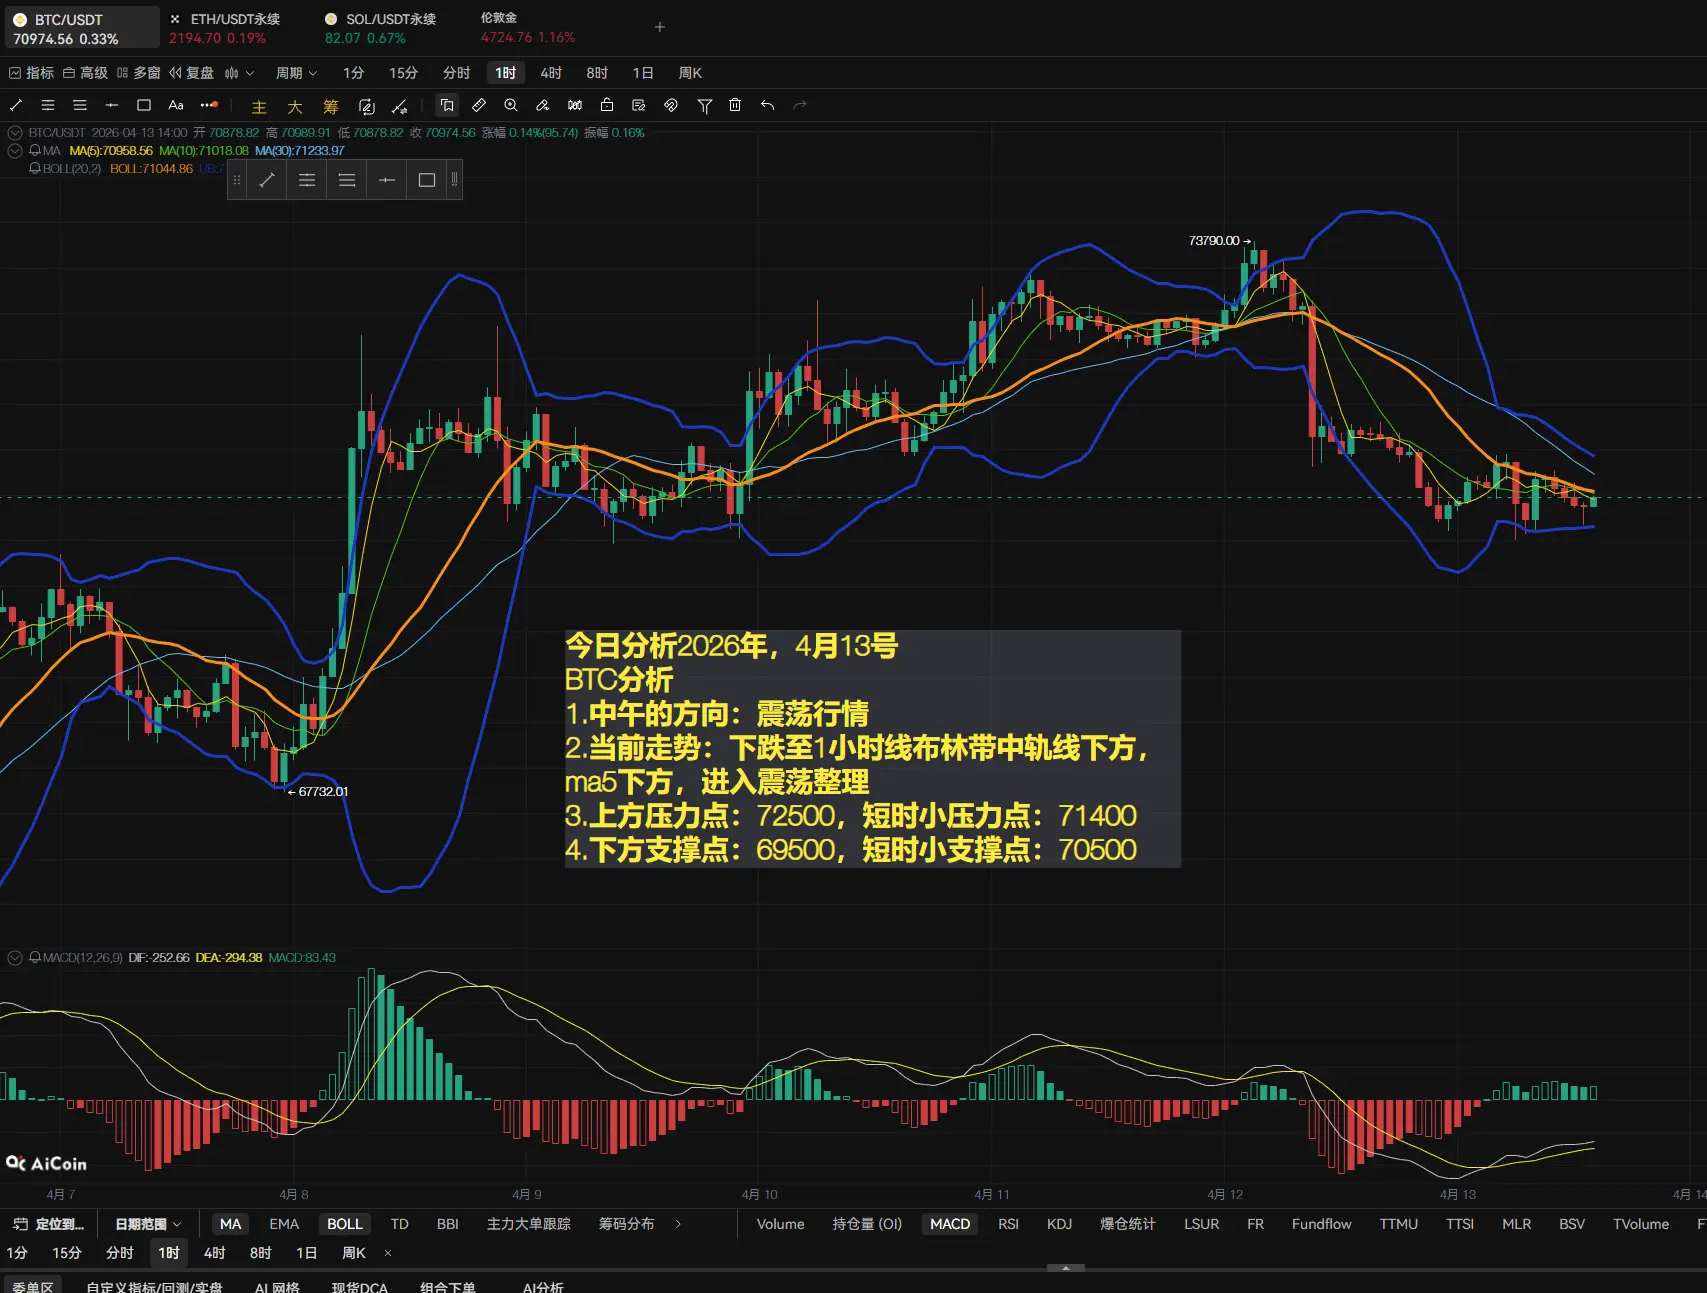Collapse the BTC/USDT price info row
The width and height of the screenshot is (1707, 1293).
click(15, 133)
